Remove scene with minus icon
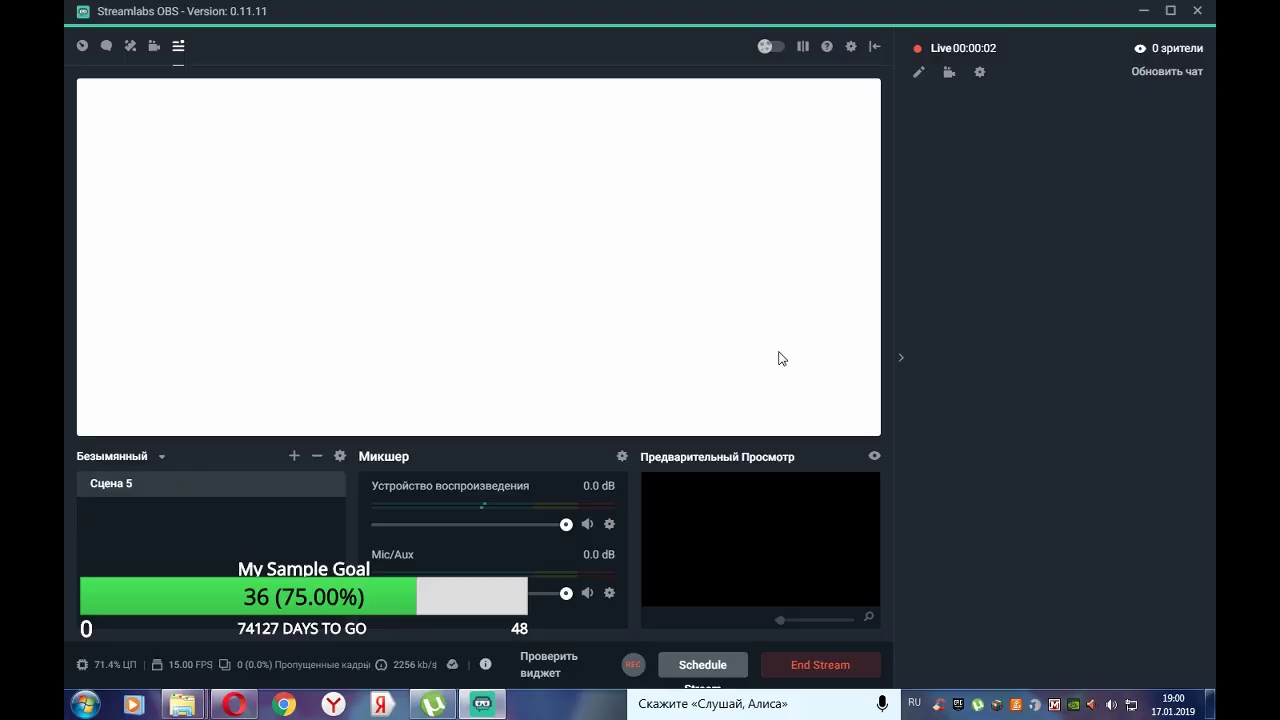The width and height of the screenshot is (1280, 720). point(317,456)
